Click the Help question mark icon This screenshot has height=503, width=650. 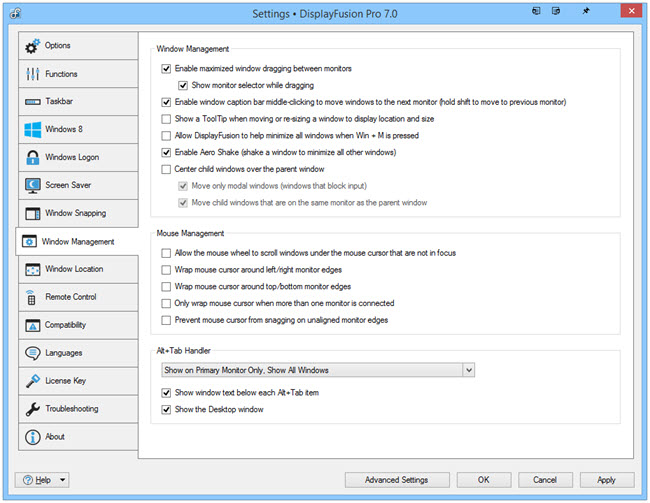click(x=28, y=480)
